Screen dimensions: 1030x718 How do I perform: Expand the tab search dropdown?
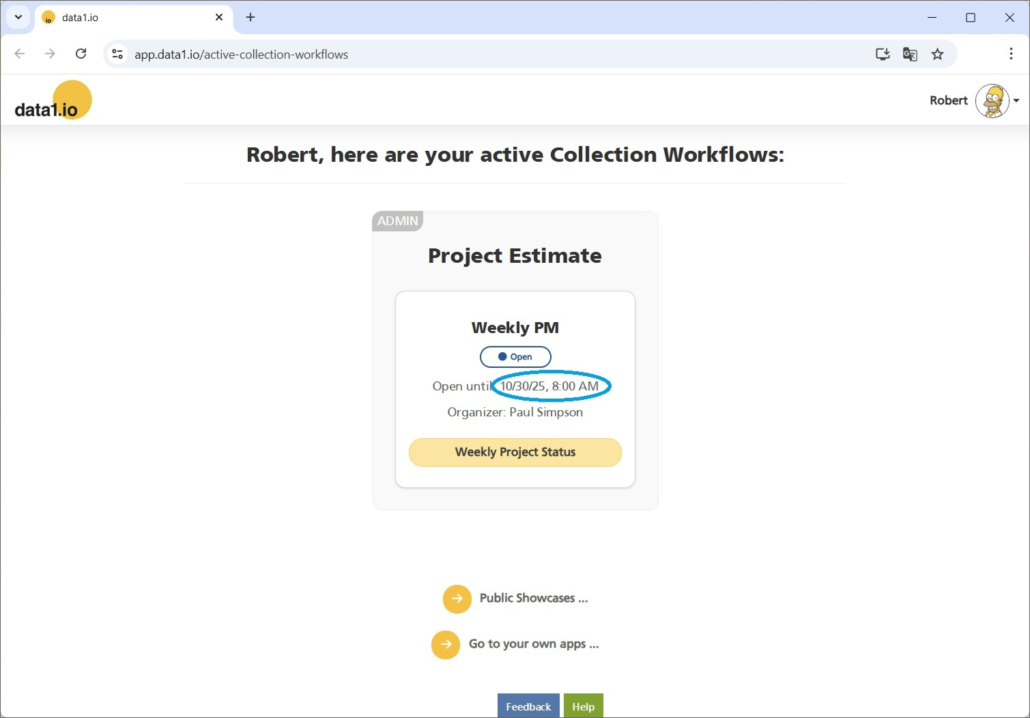18,17
